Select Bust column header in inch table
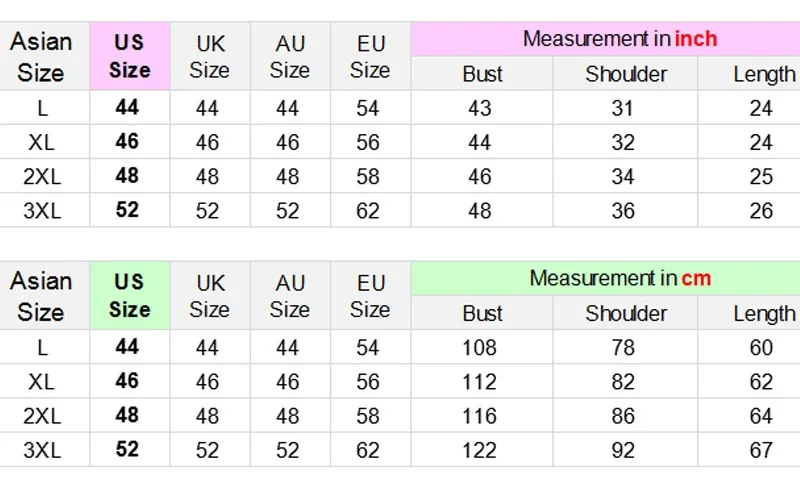 coord(482,74)
